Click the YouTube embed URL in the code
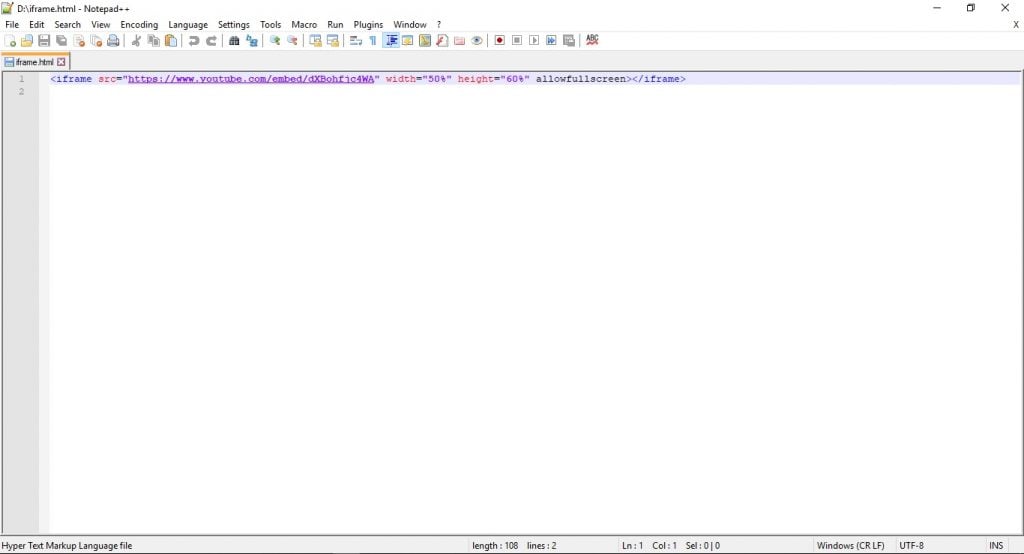The width and height of the screenshot is (1024, 554). (251, 79)
